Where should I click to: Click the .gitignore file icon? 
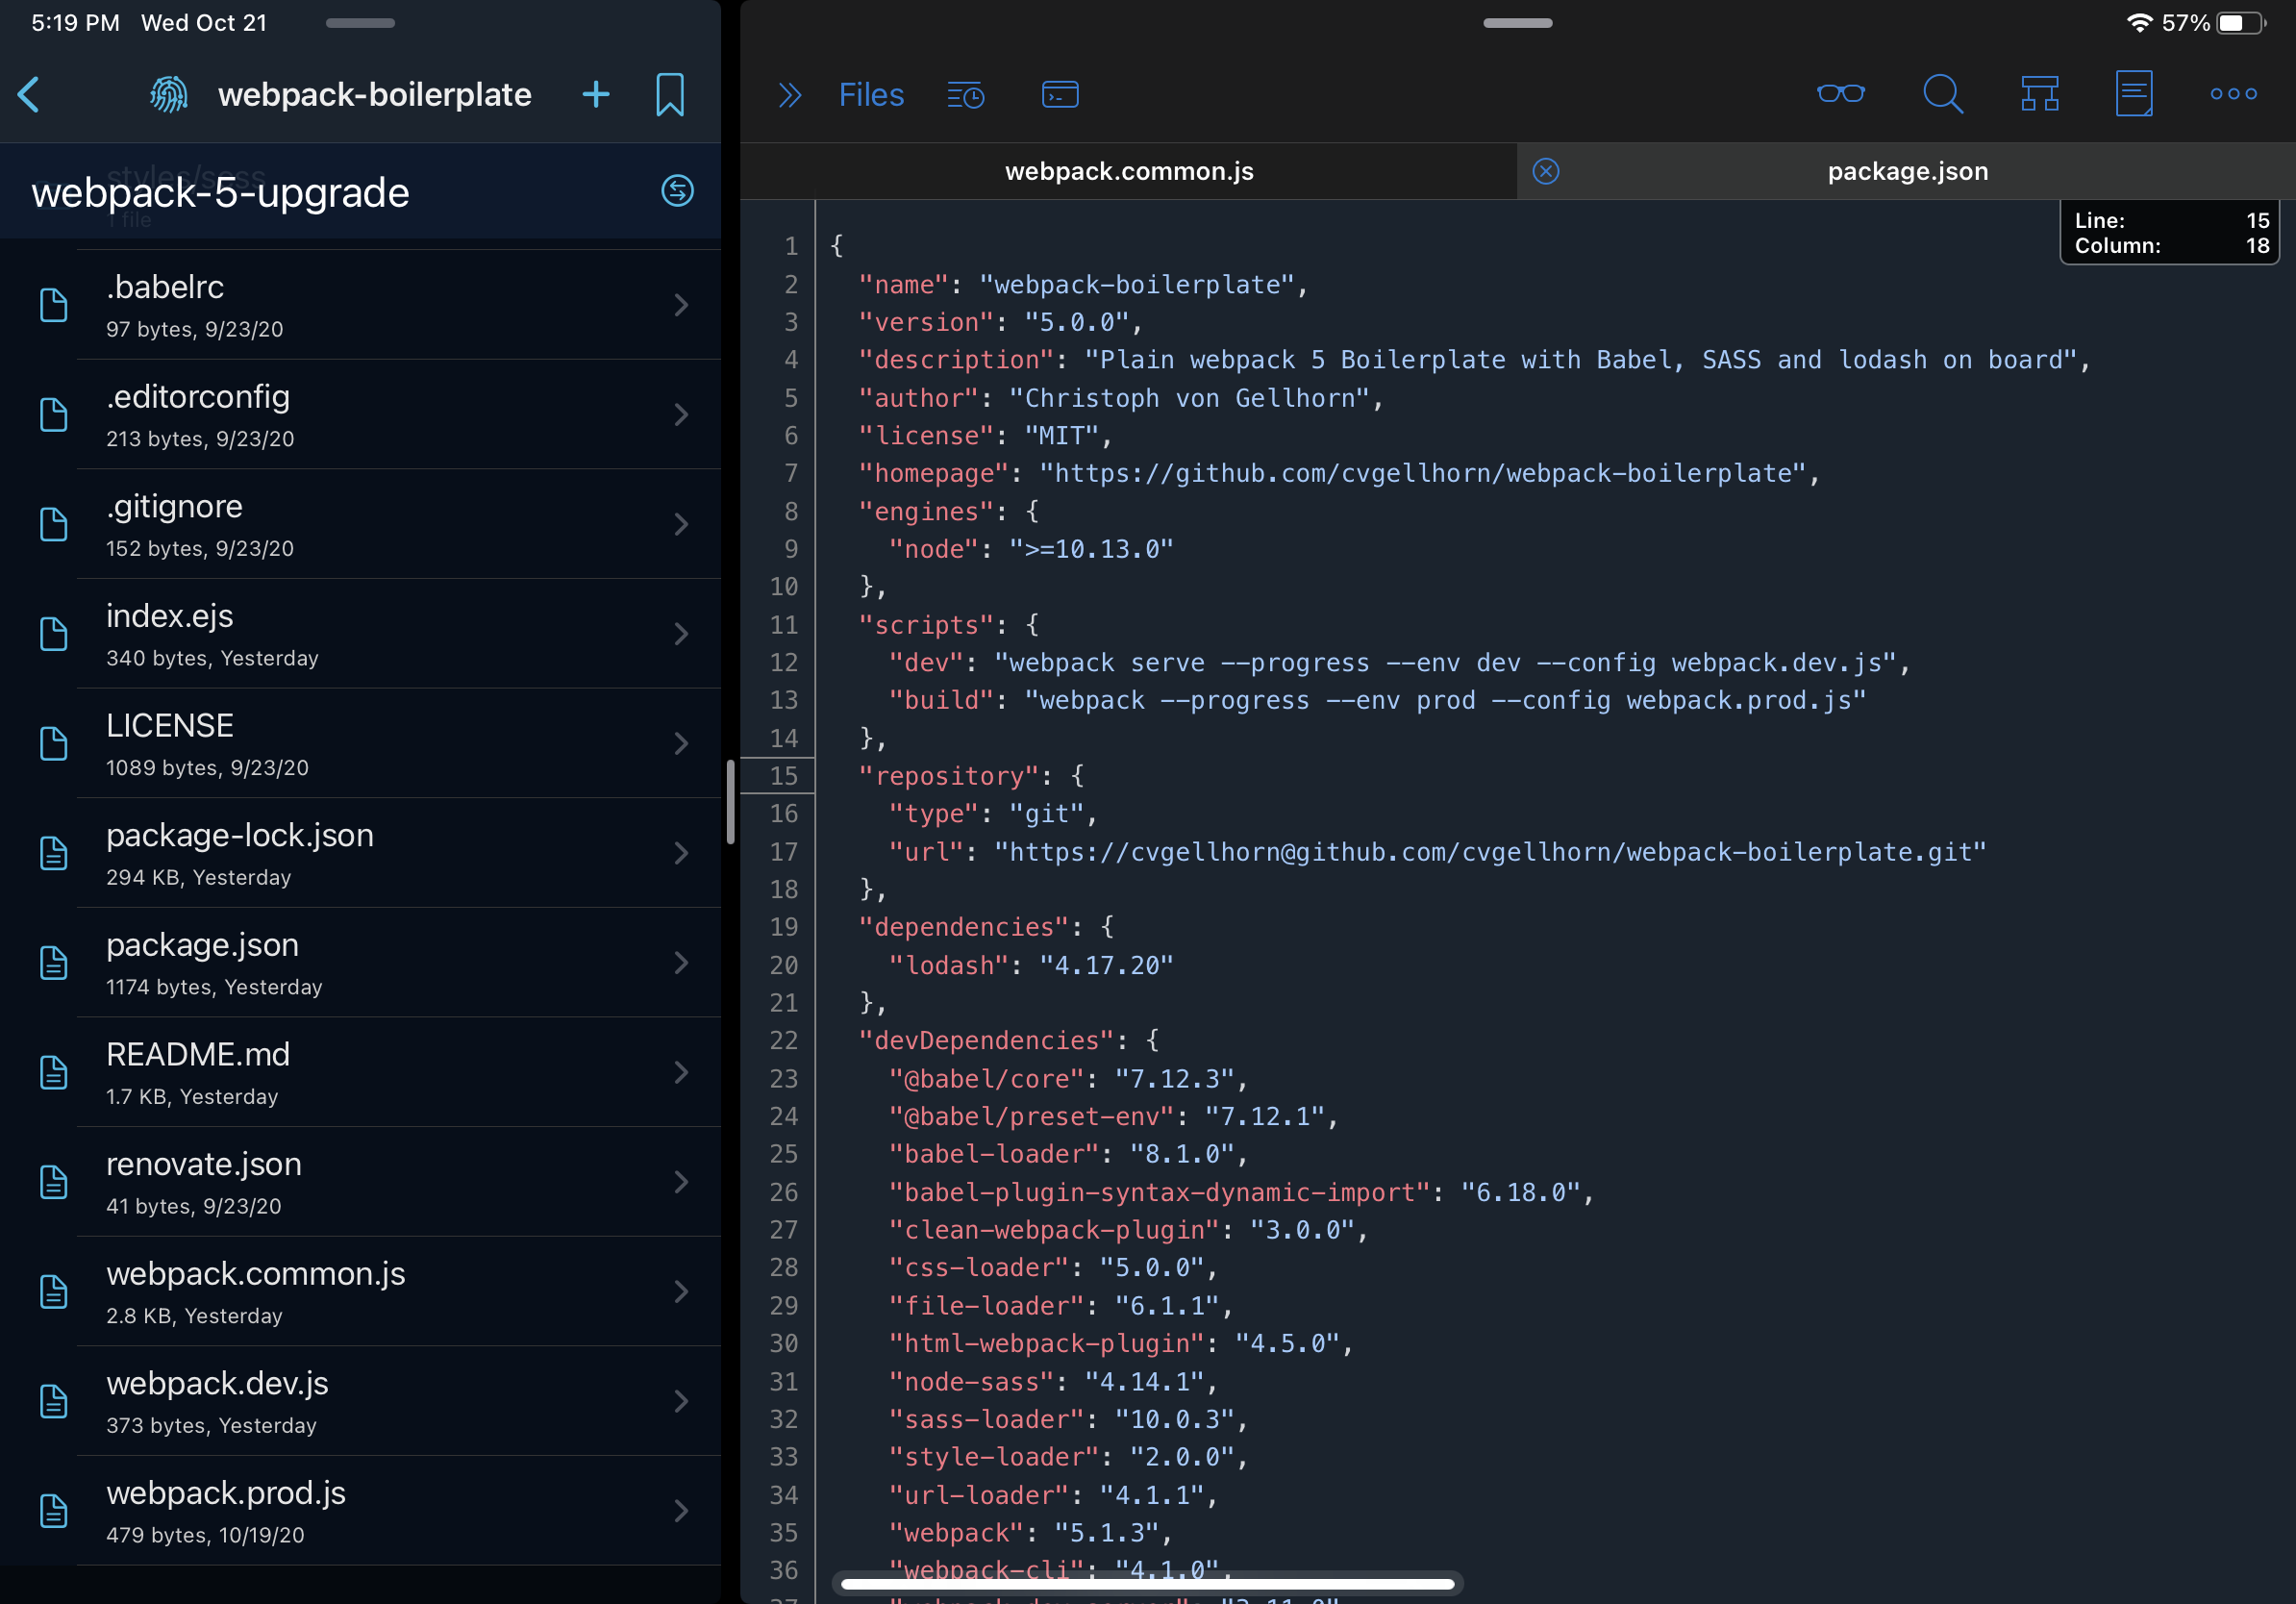tap(53, 524)
